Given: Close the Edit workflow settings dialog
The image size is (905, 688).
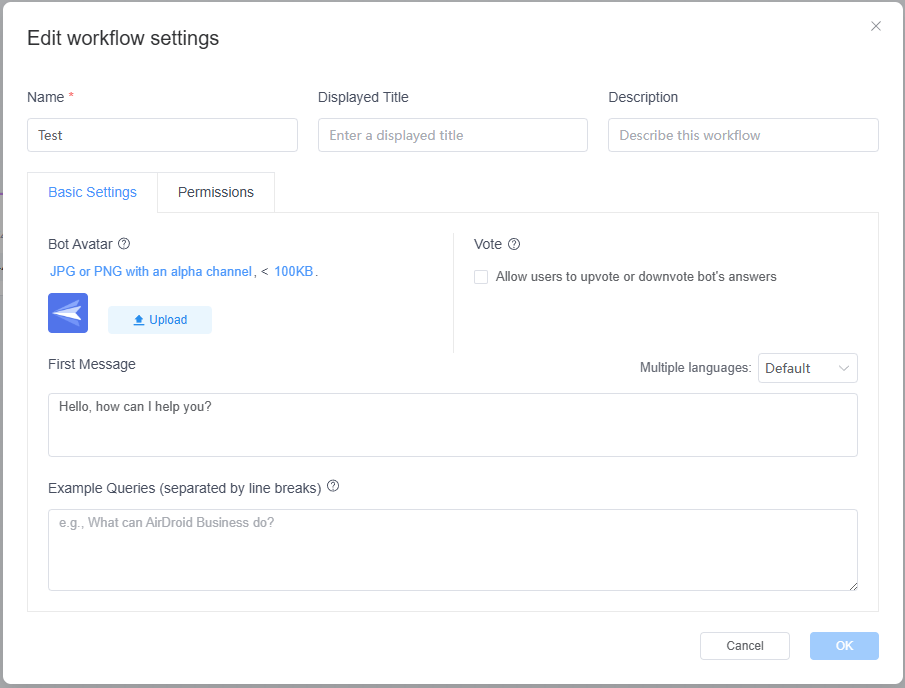Looking at the screenshot, I should coord(876,26).
